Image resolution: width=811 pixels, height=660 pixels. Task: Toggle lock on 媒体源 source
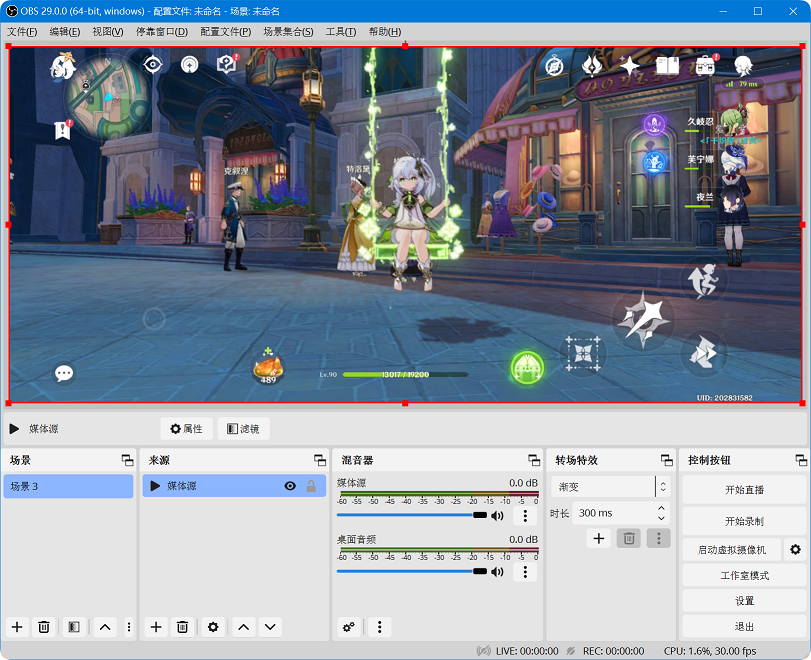(311, 486)
